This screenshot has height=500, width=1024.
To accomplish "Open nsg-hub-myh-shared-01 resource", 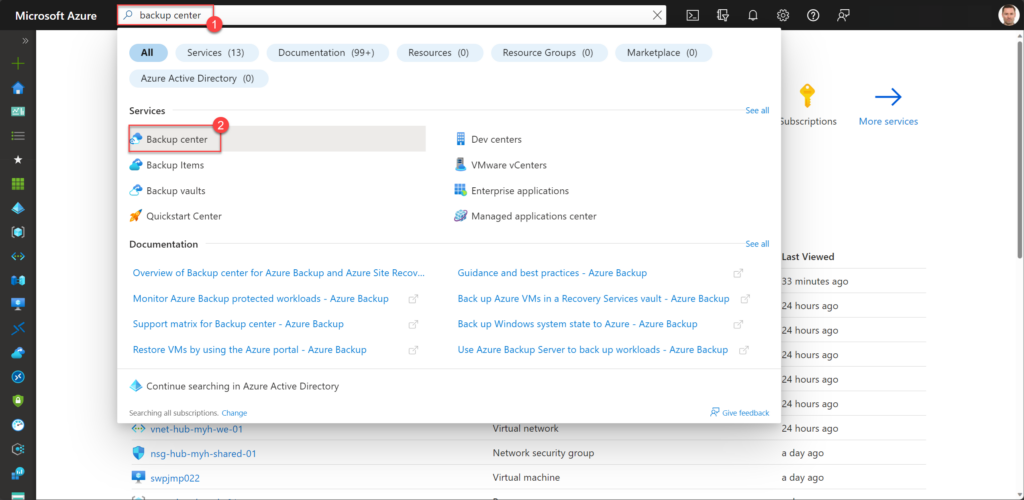I will click(x=201, y=453).
